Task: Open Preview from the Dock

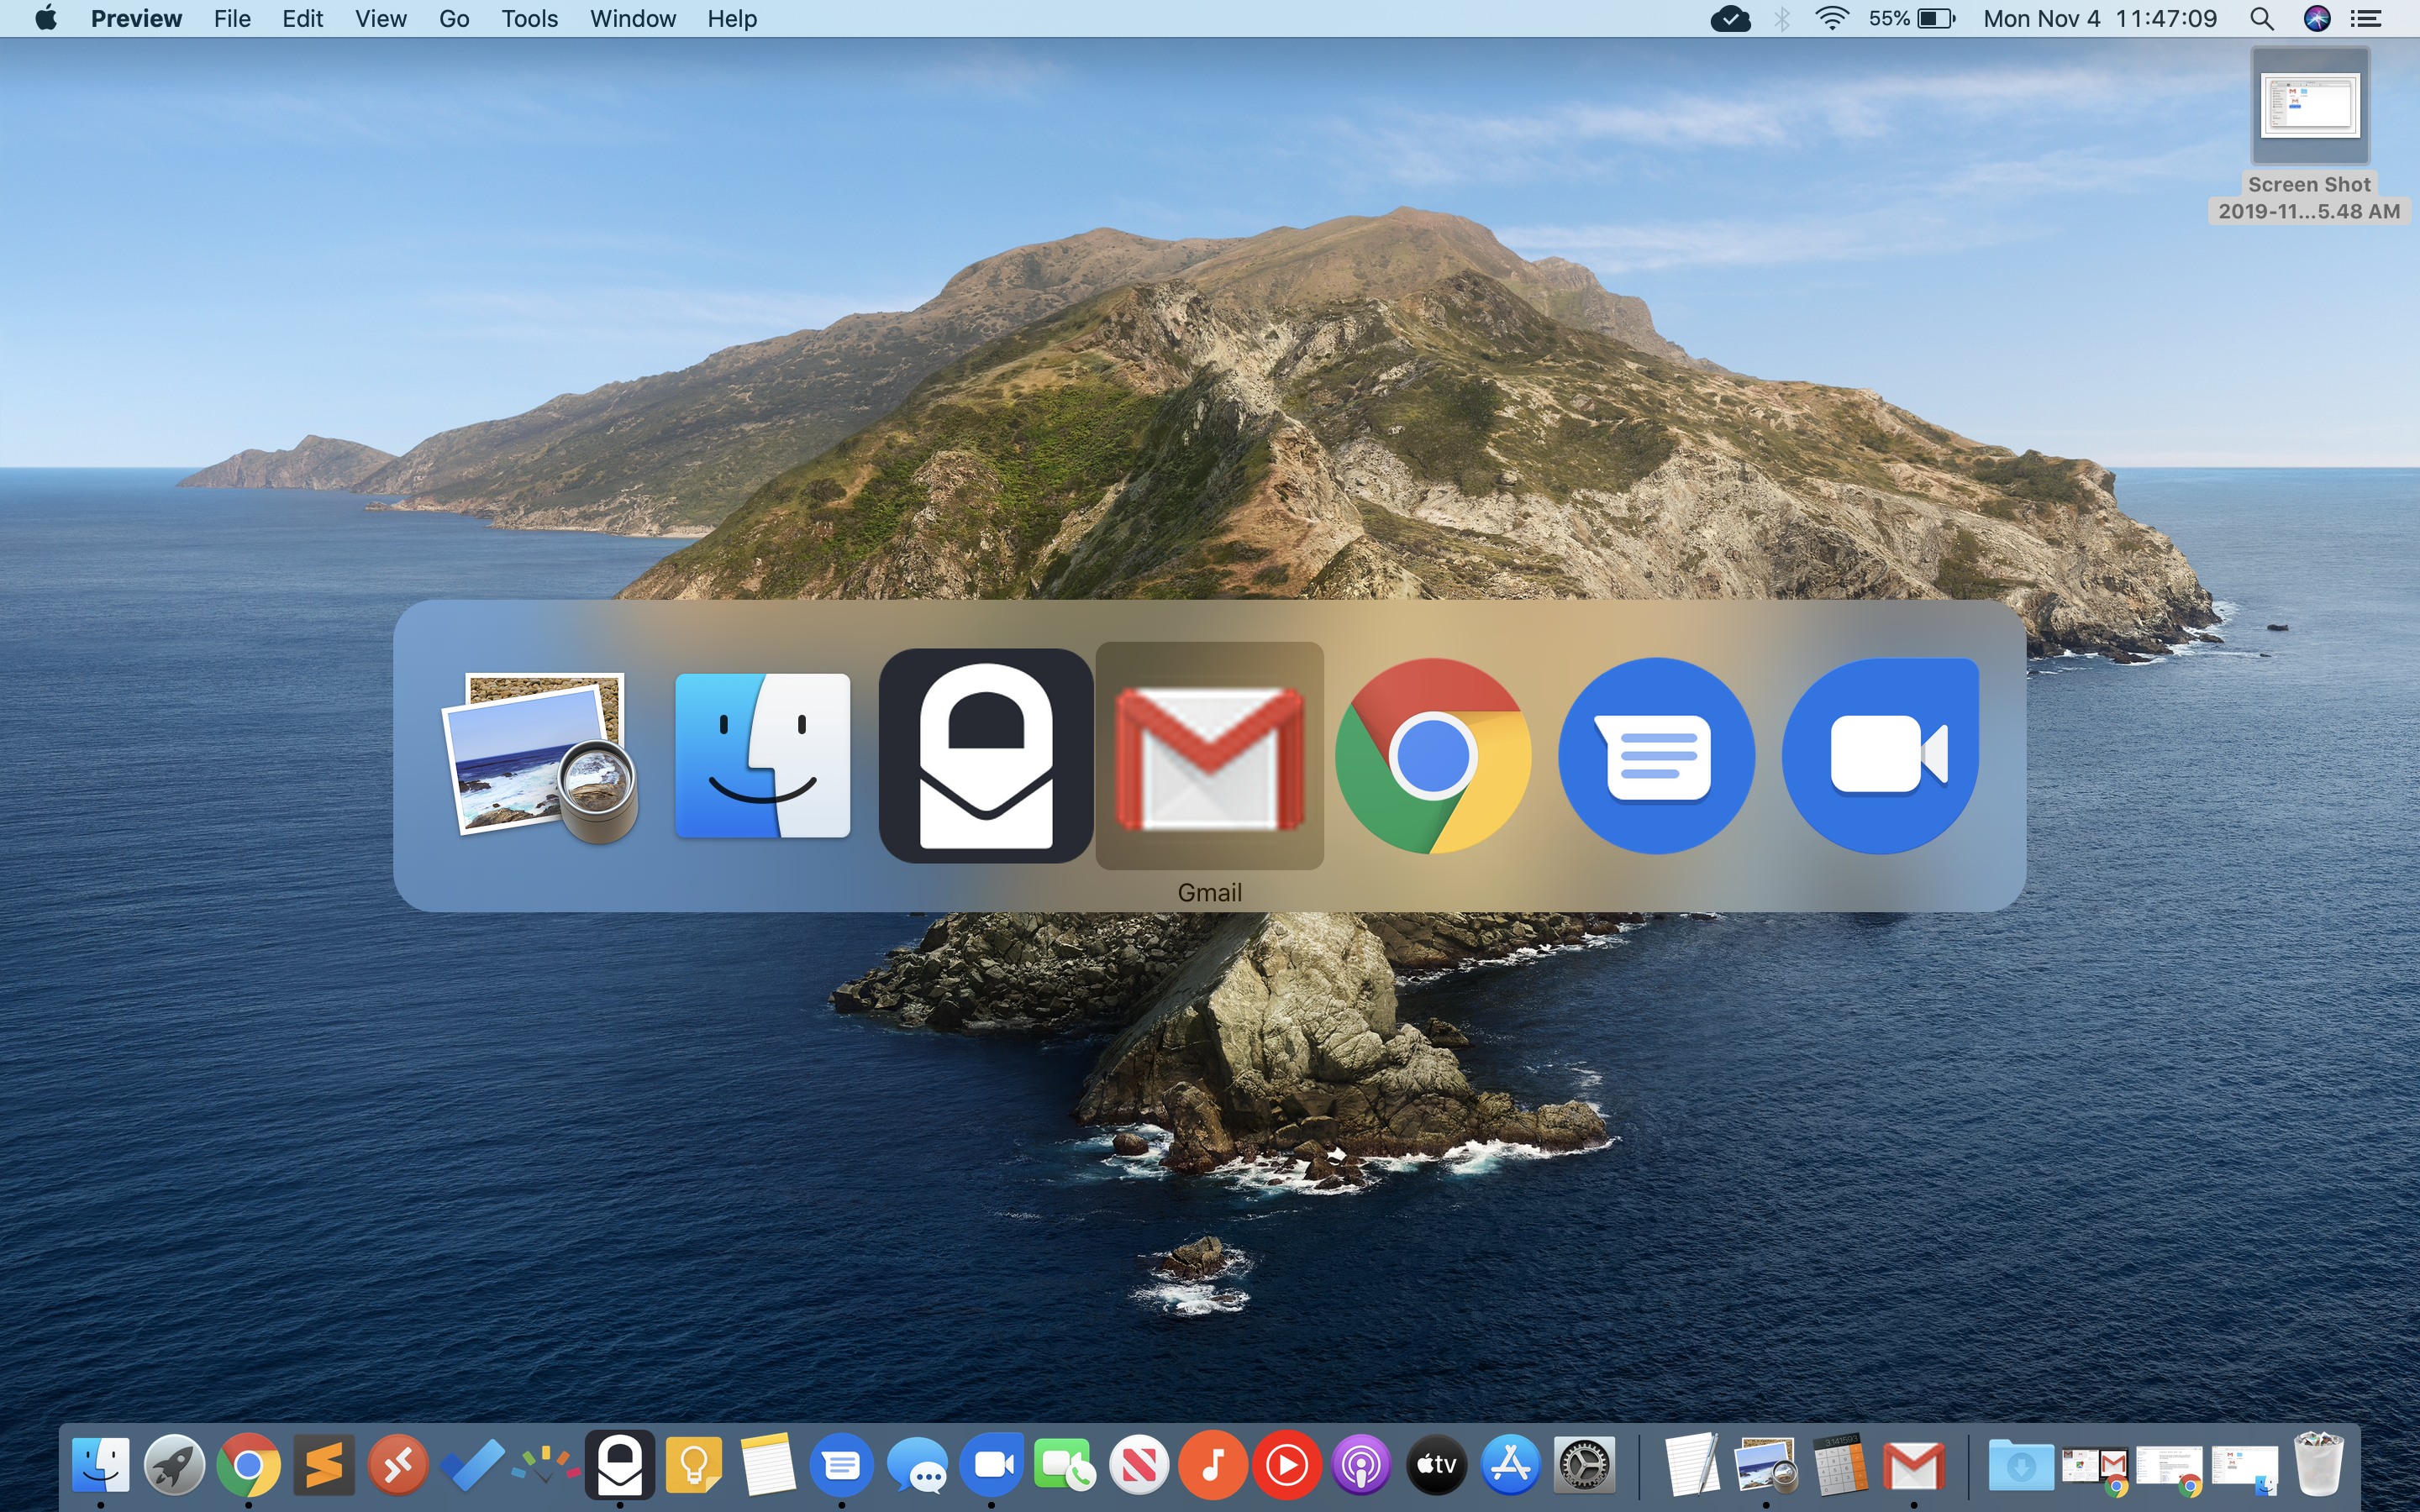Action: [x=1766, y=1466]
